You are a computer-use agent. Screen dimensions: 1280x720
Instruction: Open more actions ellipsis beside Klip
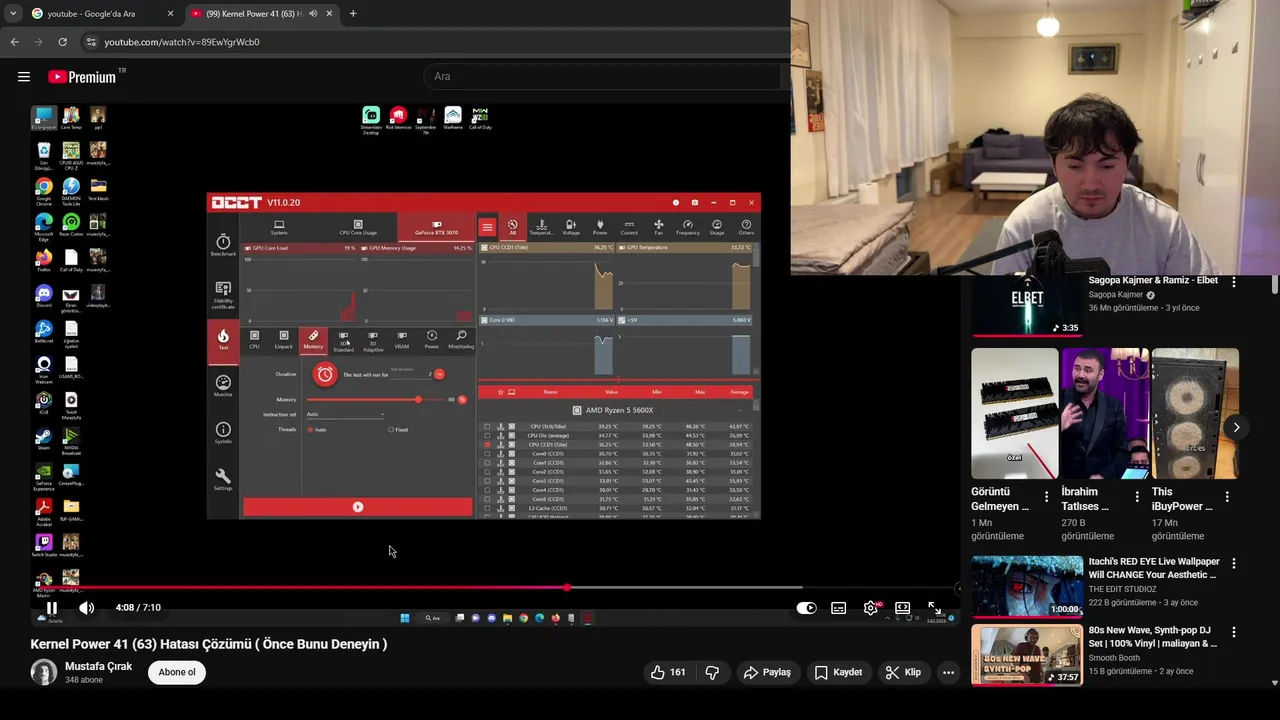(948, 672)
